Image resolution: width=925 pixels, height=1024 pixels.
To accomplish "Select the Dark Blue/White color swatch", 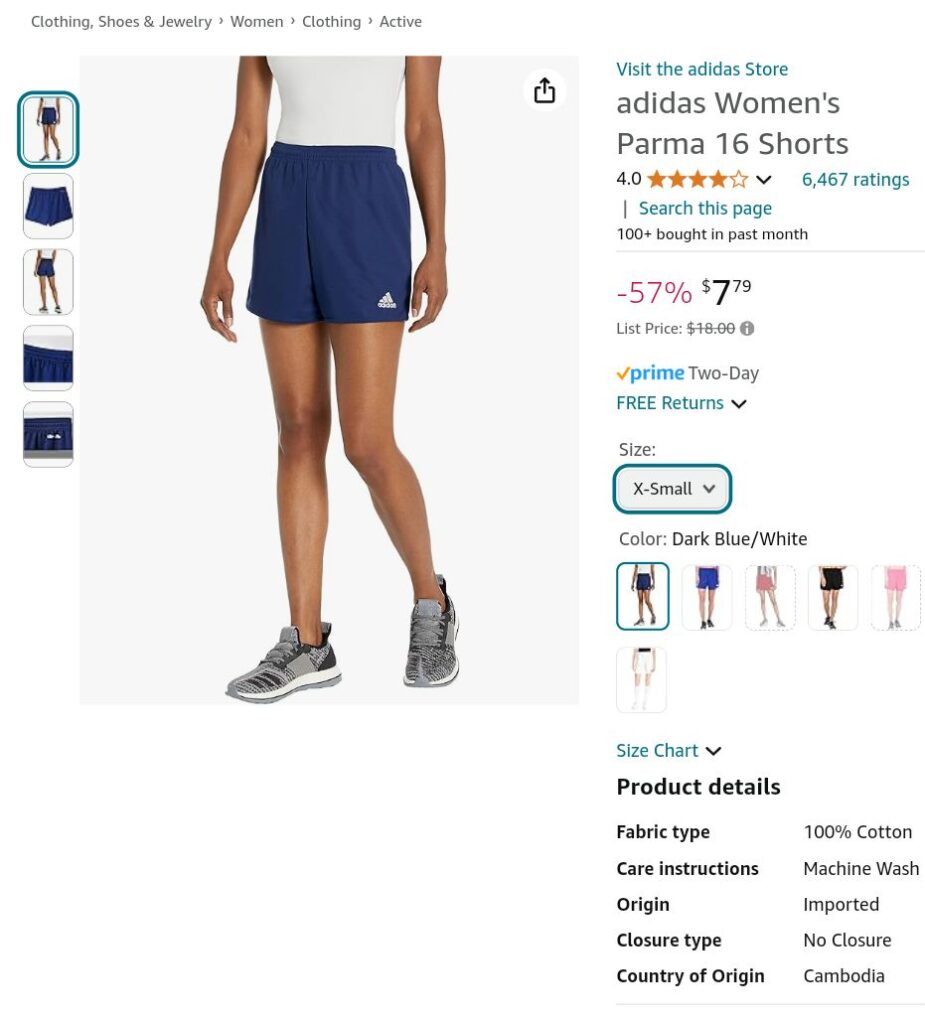I will [643, 596].
